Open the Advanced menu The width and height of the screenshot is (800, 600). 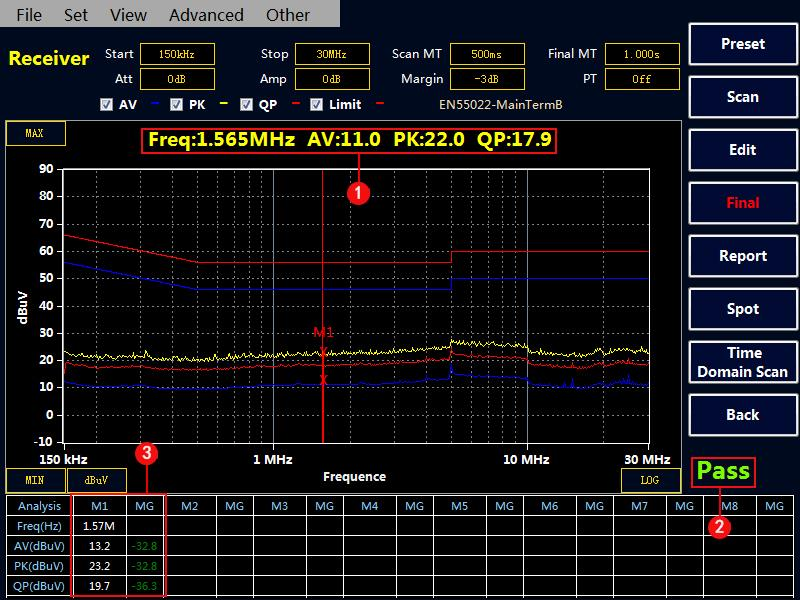coord(206,15)
